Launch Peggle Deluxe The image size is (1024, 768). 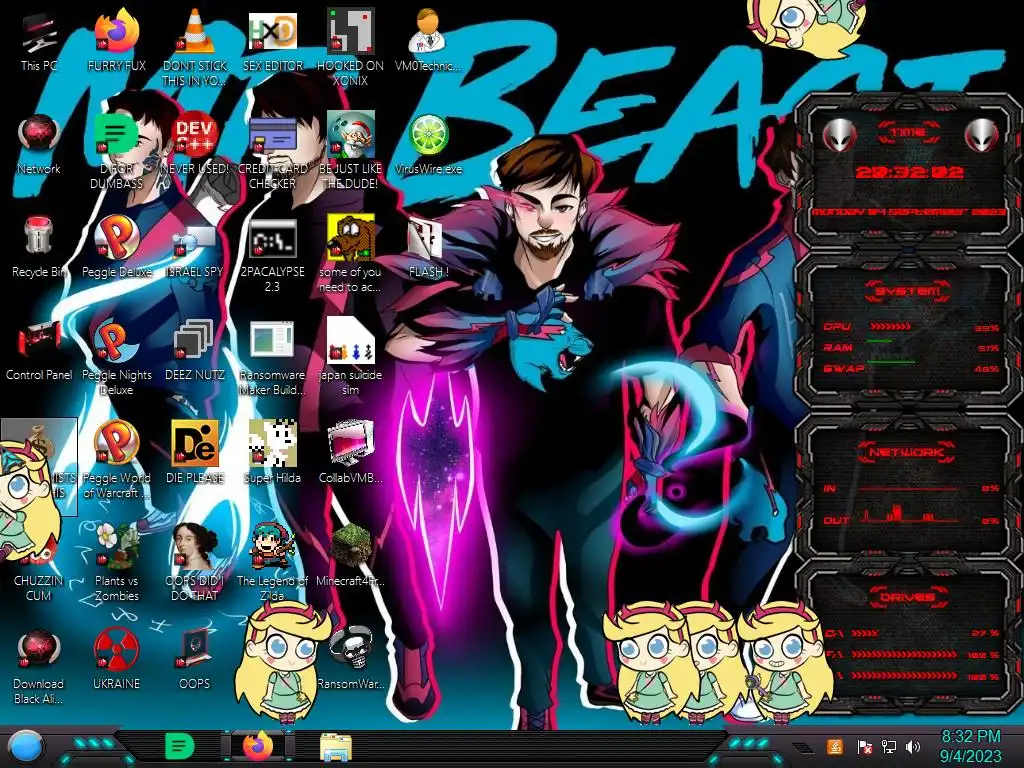click(x=116, y=248)
